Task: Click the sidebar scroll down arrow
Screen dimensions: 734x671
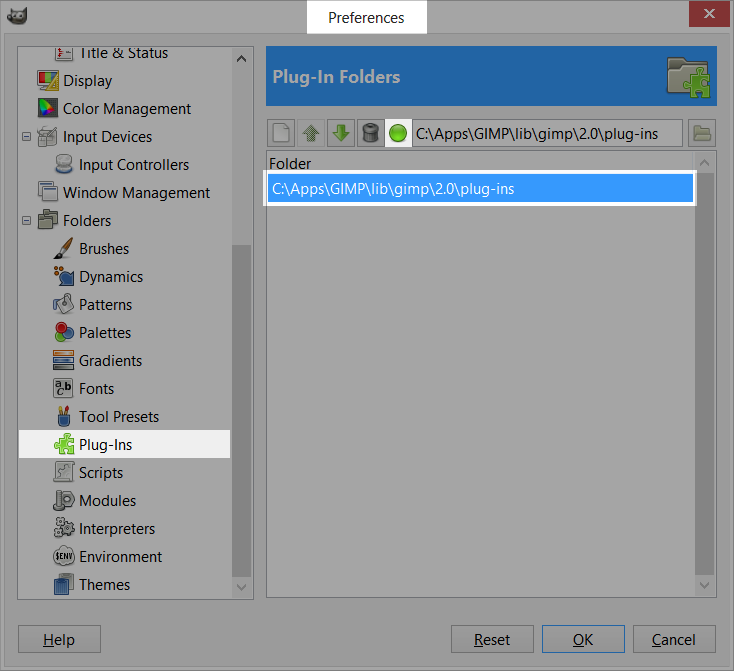Action: 242,587
